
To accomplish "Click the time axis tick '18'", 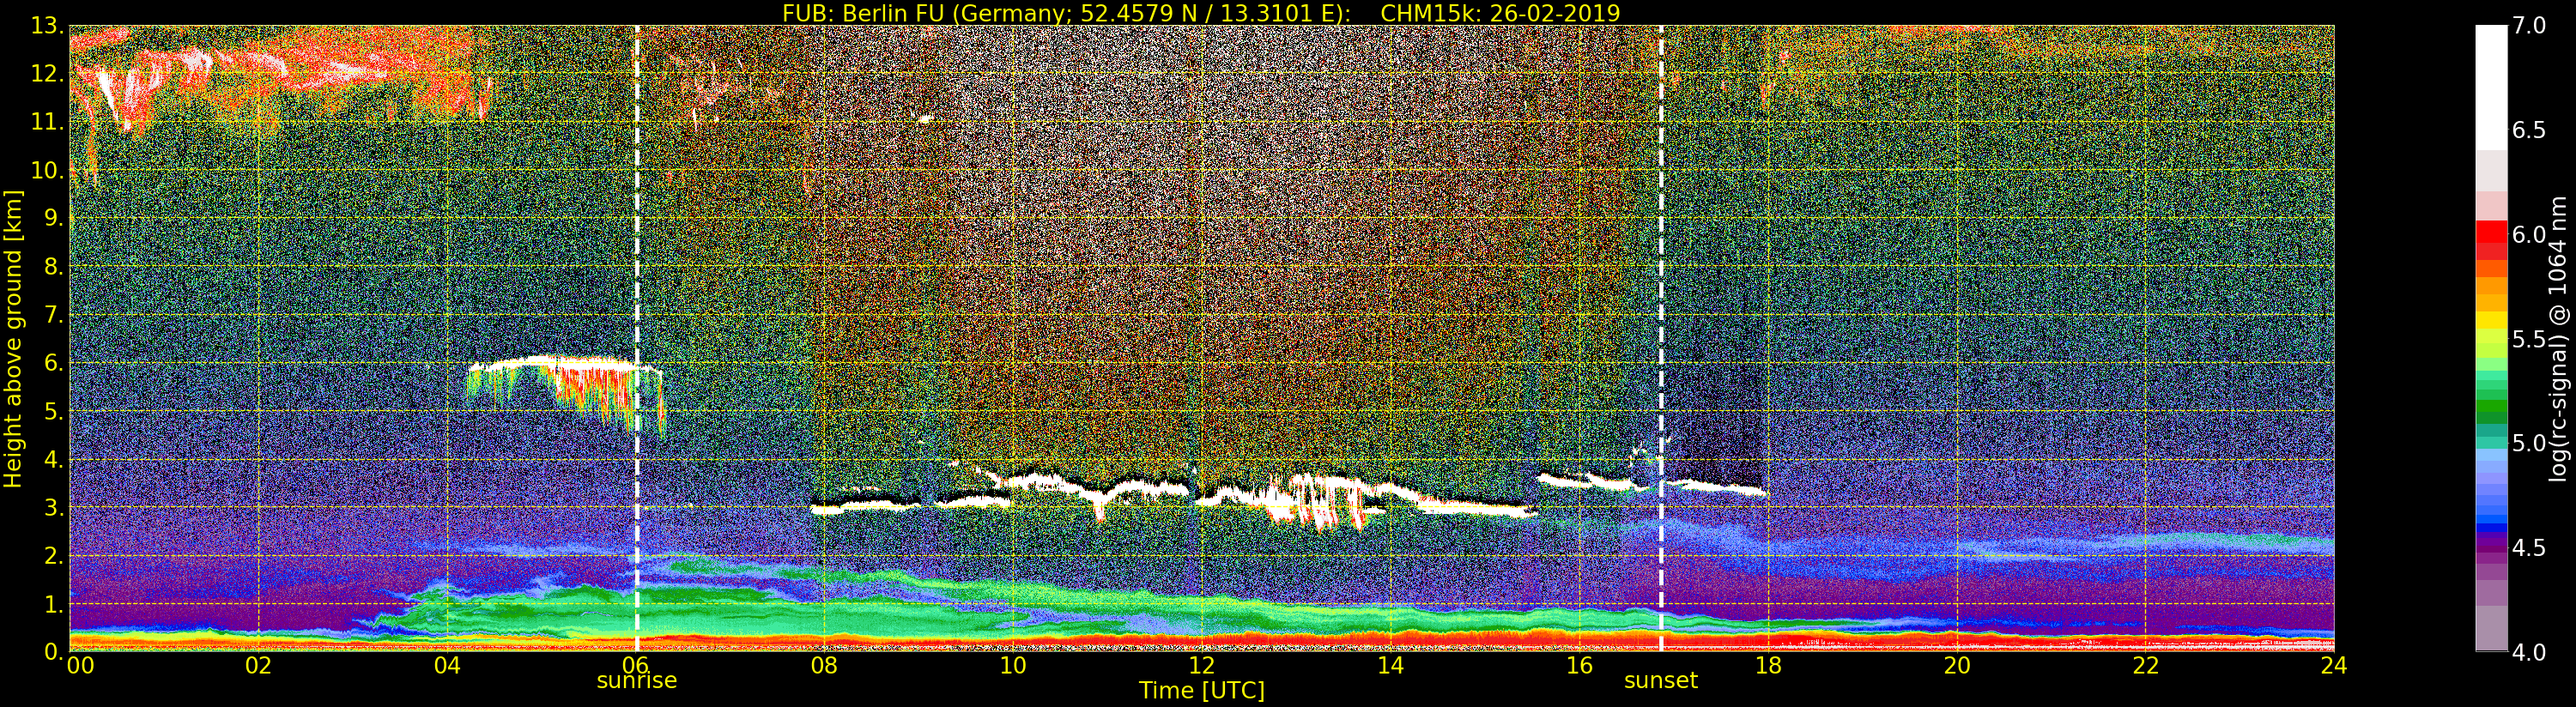I will coord(1768,665).
